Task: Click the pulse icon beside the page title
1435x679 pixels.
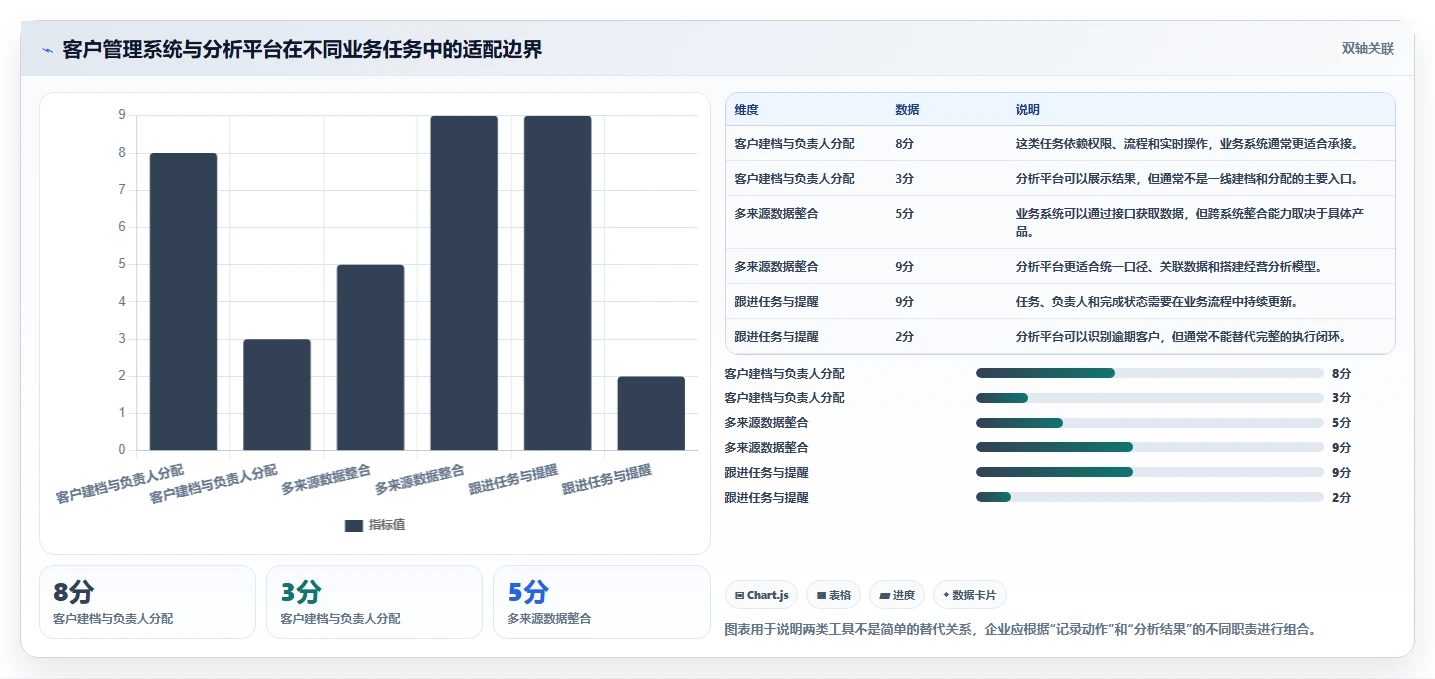Action: (x=47, y=50)
